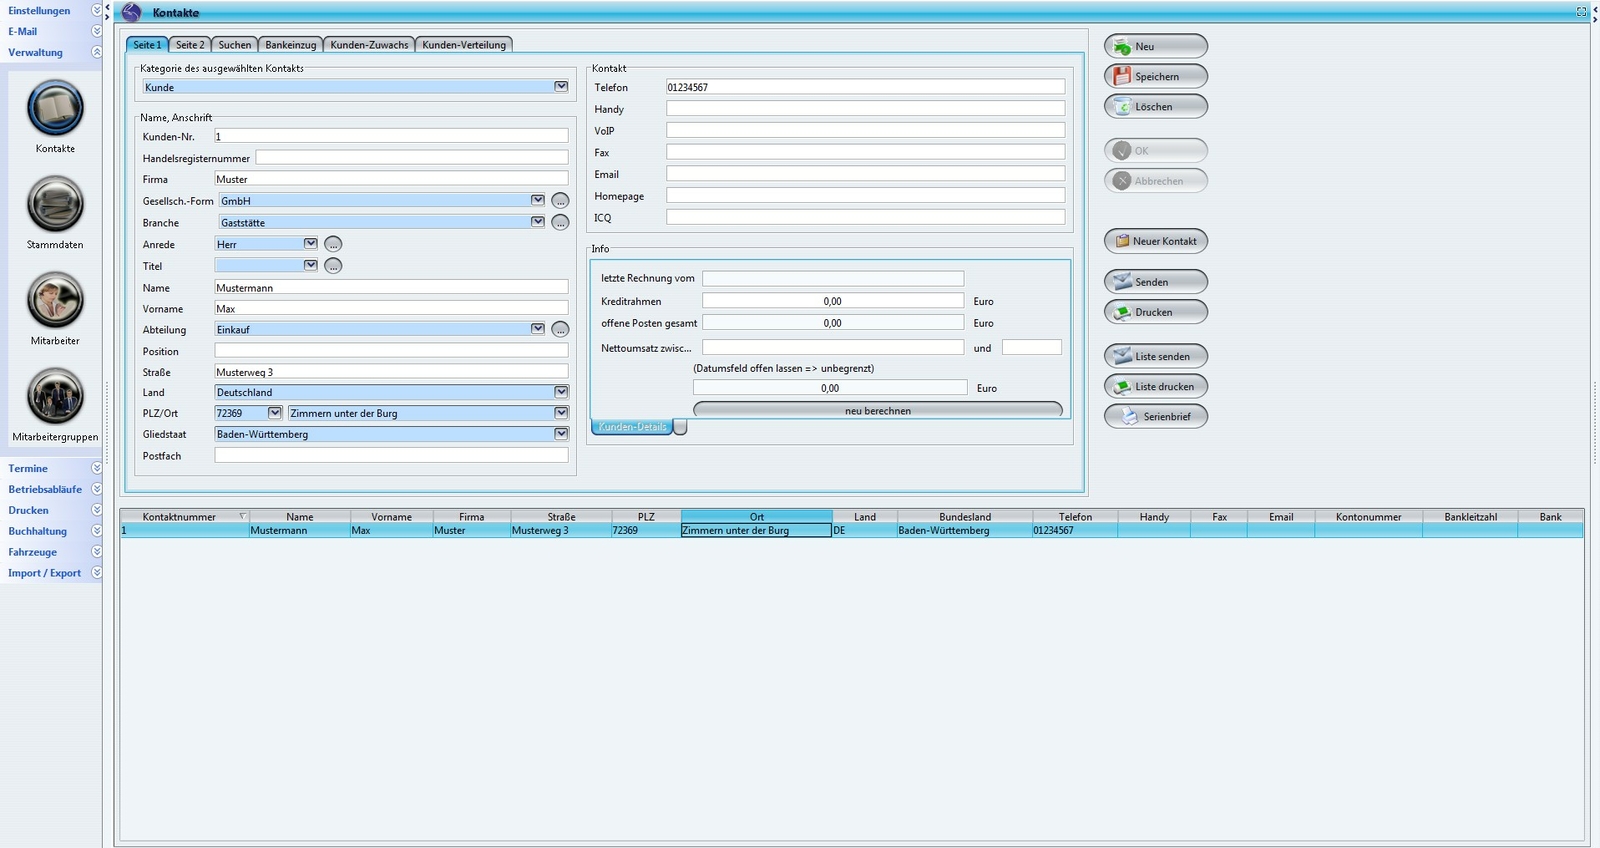Click the Telefon input field

coord(865,87)
